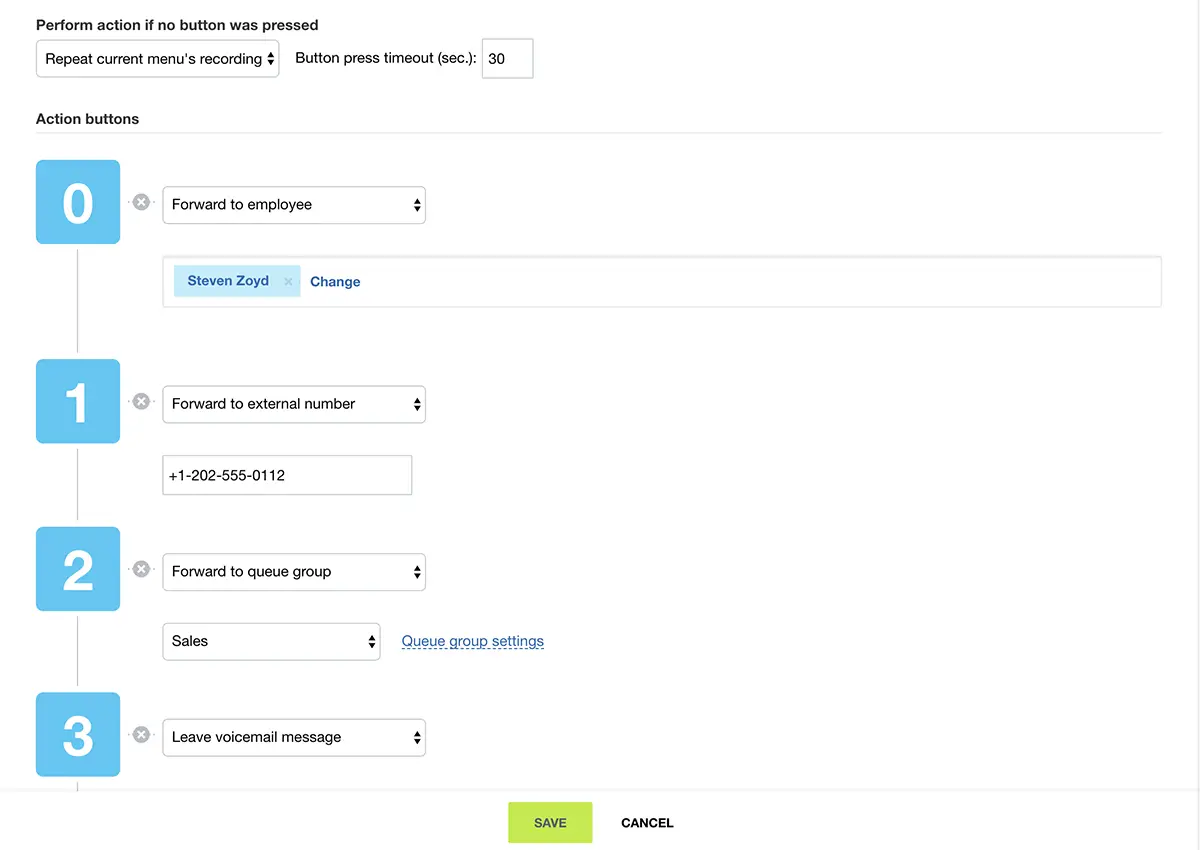Click the blue number 0 button tile
The height and width of the screenshot is (850, 1200).
[78, 202]
